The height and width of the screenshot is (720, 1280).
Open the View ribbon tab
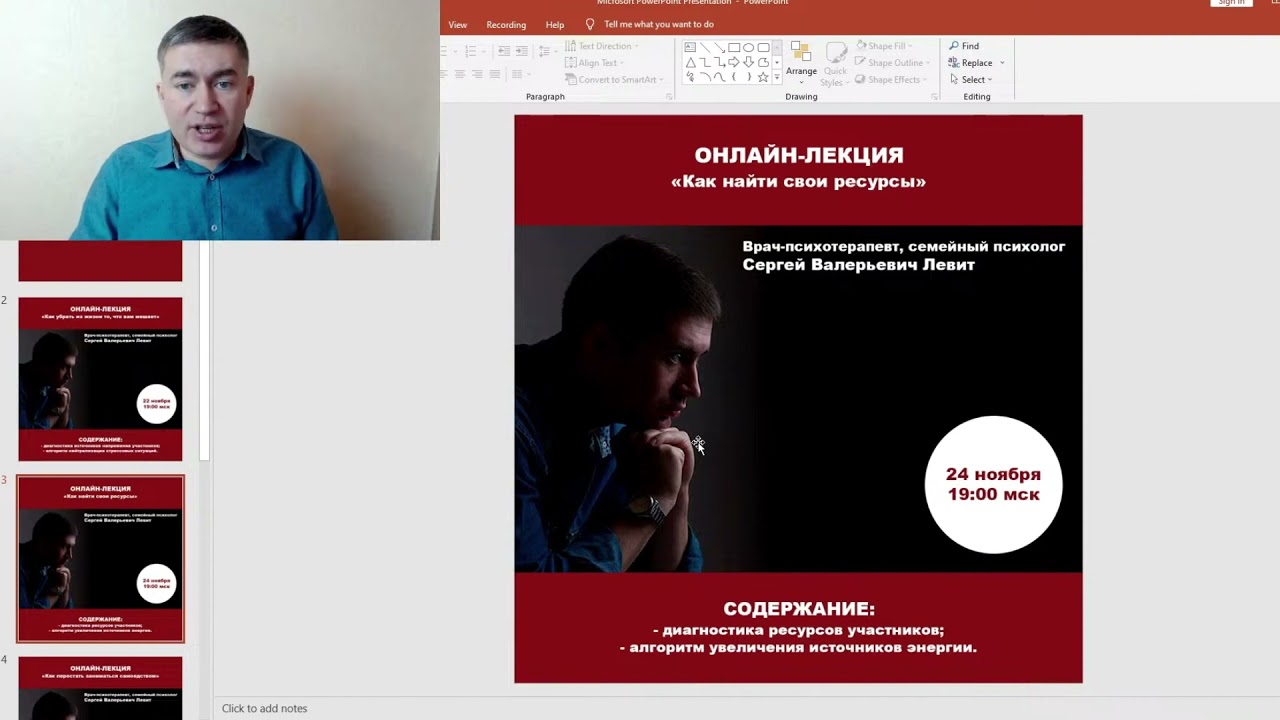[x=458, y=24]
